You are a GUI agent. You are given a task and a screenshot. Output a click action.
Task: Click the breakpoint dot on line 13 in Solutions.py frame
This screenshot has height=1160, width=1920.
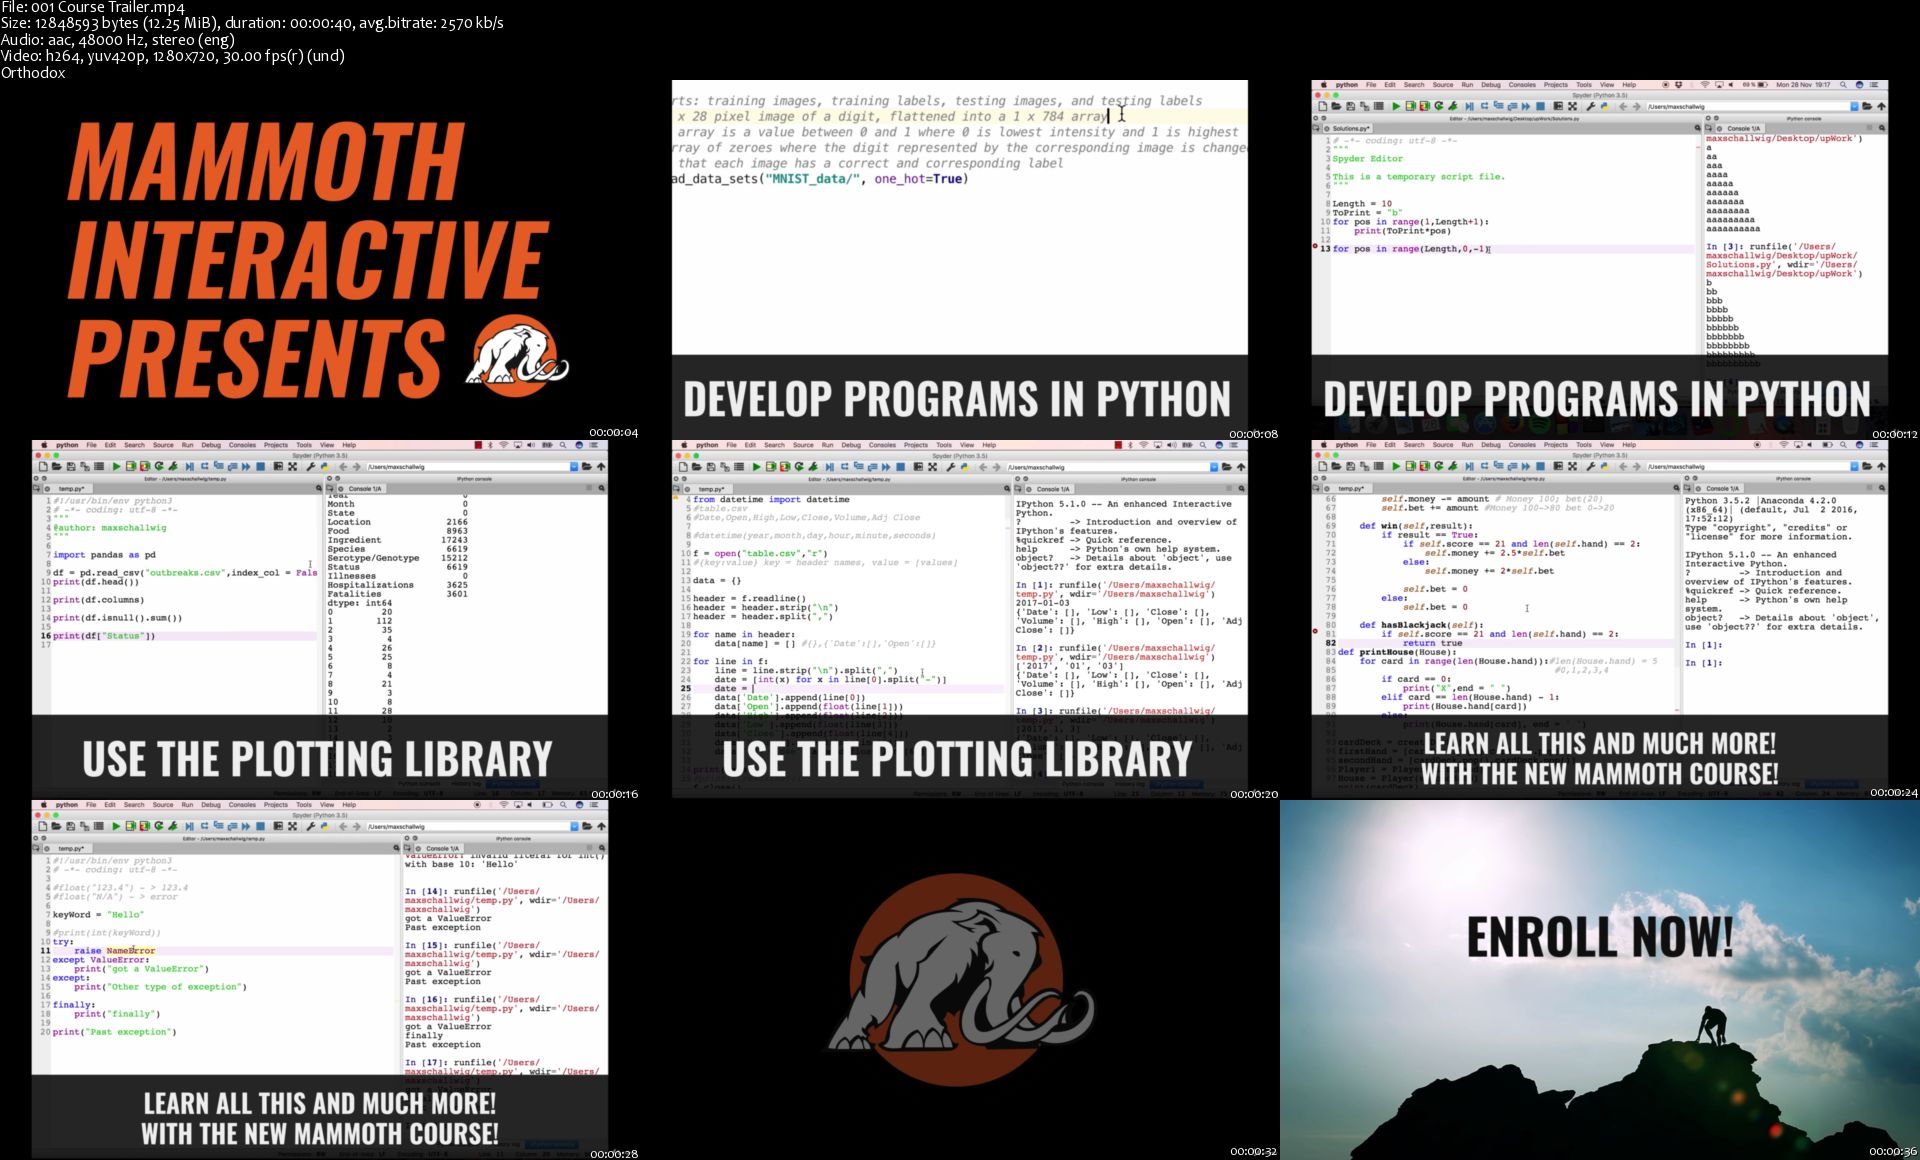[x=1316, y=246]
